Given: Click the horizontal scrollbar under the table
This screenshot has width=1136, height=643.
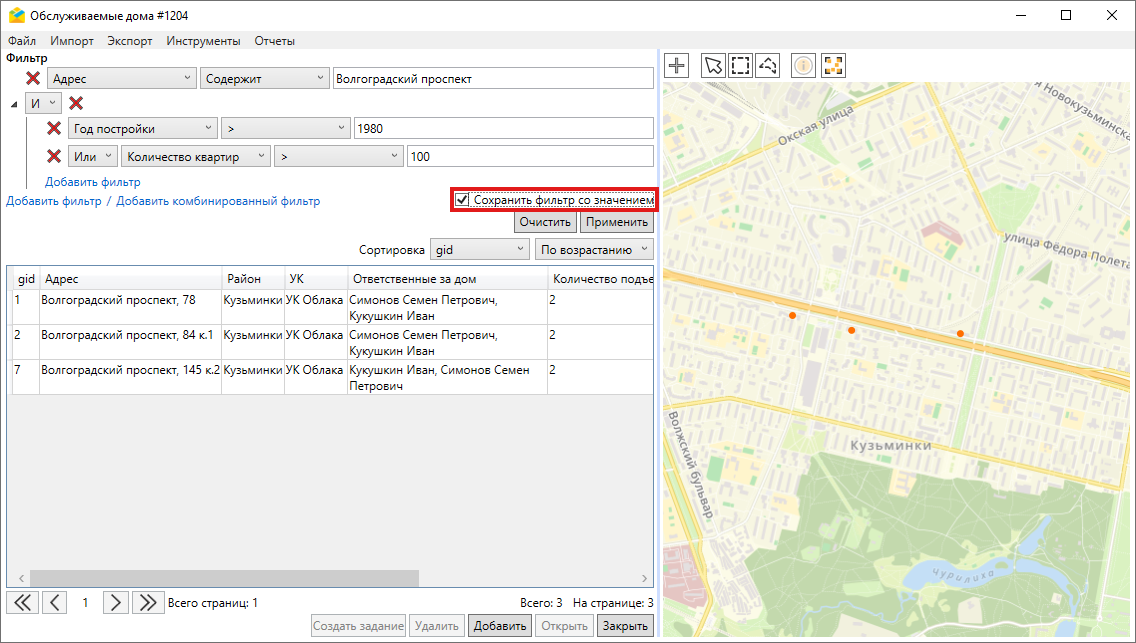Looking at the screenshot, I should click(223, 578).
